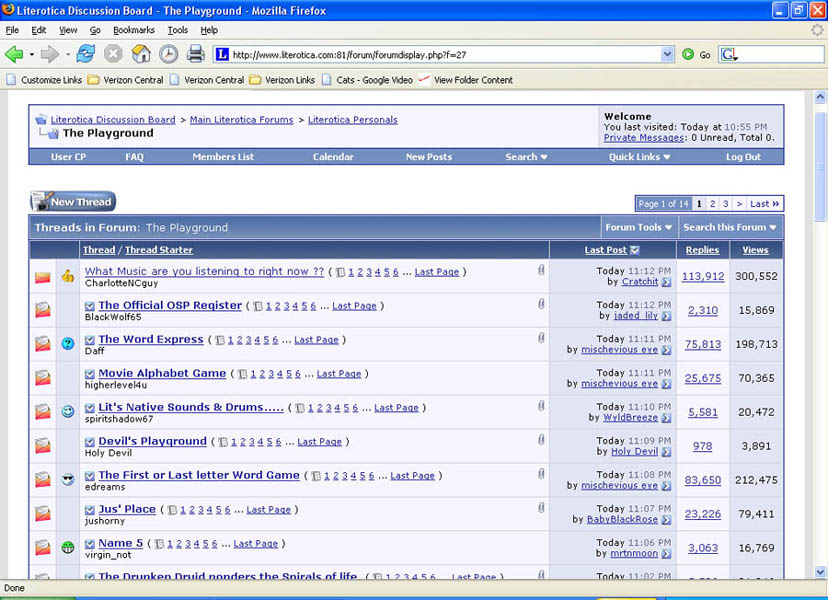Open the thread The First or Last letter Word Game
Image resolution: width=828 pixels, height=600 pixels.
click(x=199, y=475)
